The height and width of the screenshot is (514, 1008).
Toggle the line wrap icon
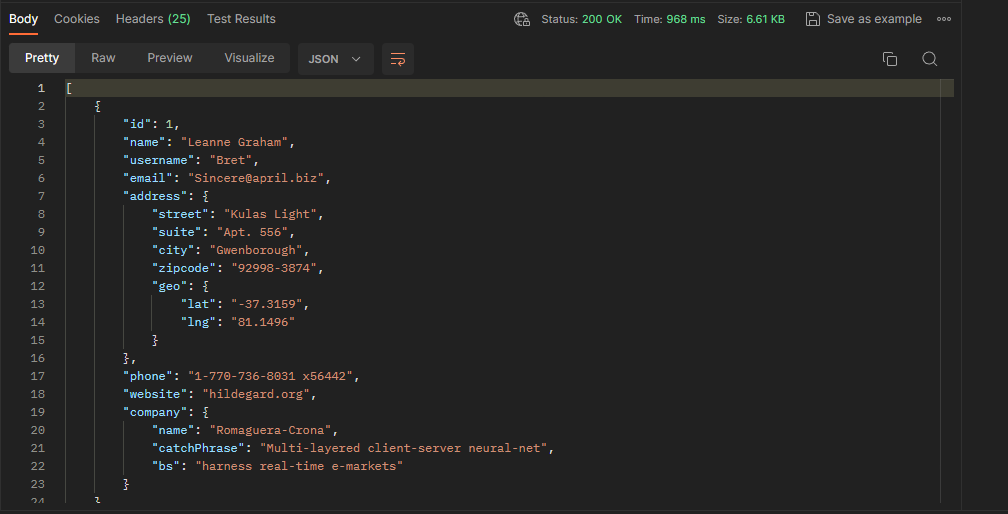(397, 59)
